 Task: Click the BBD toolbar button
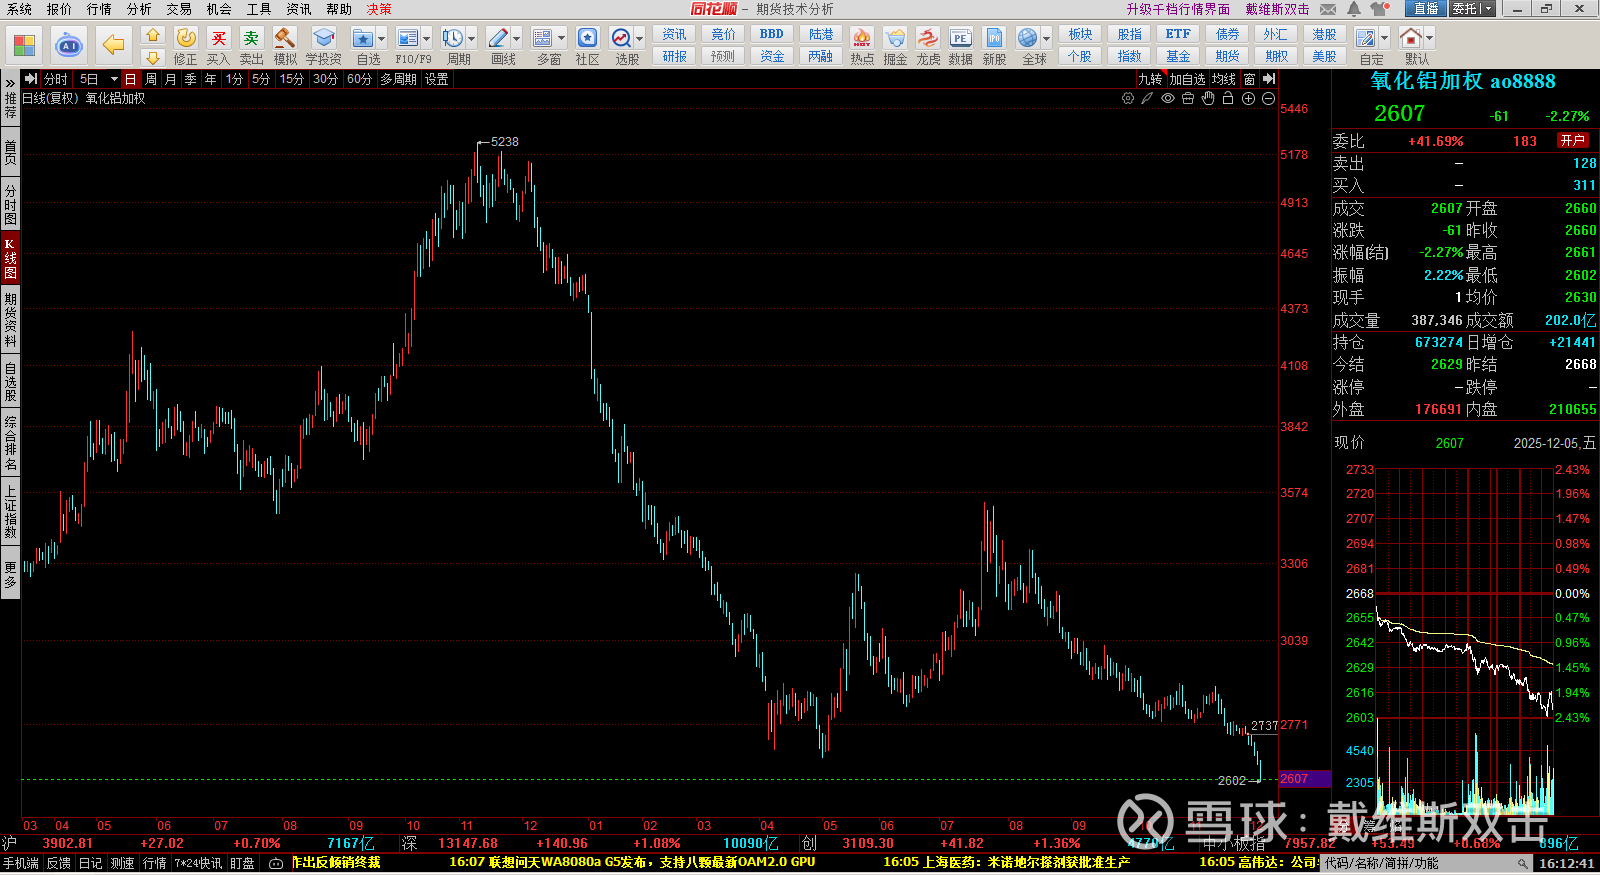click(772, 35)
